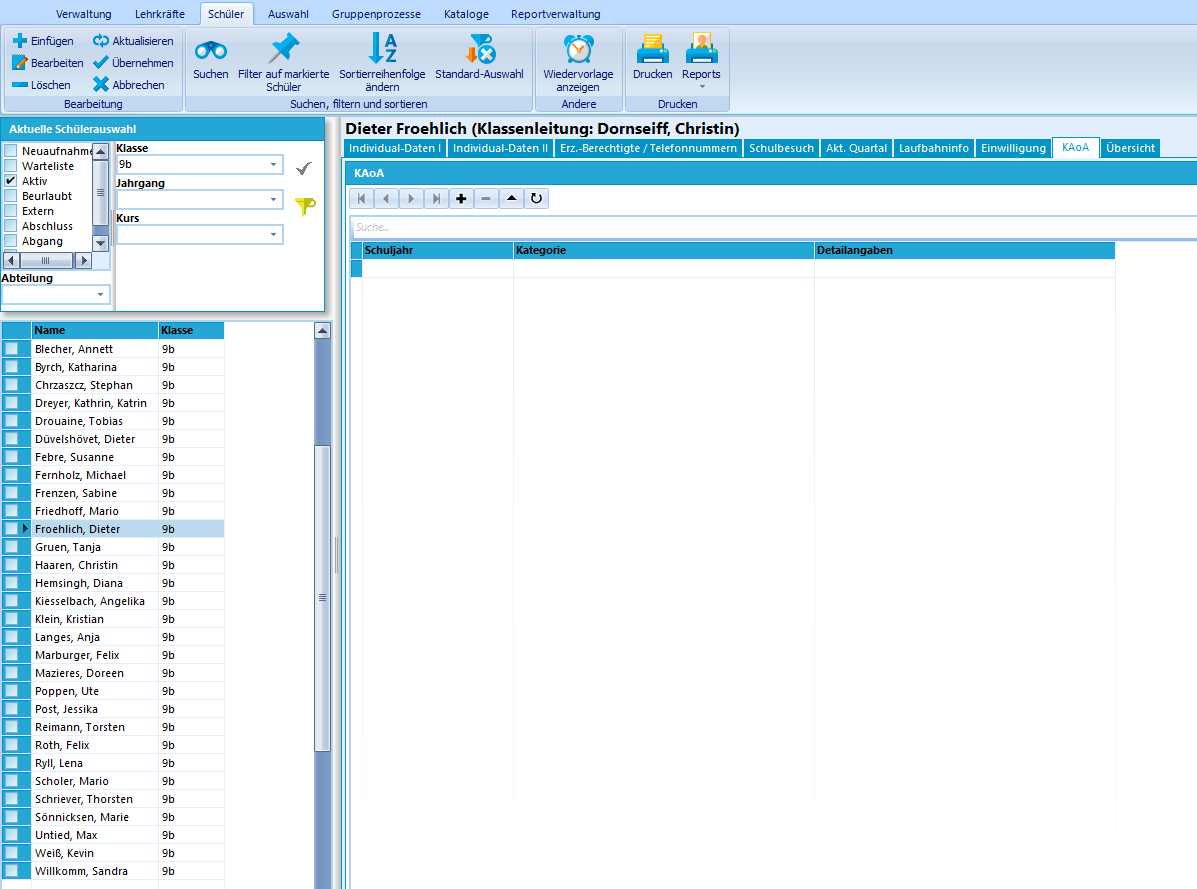Add new KAoA entry with plus
The image size is (1197, 889).
[461, 198]
